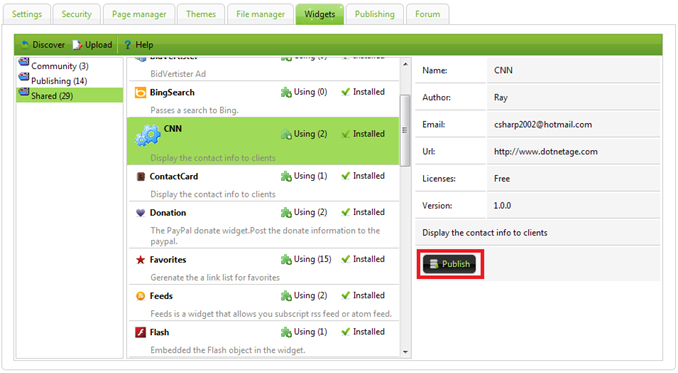Click the BingSearch Using (0) puzzle icon
This screenshot has width=678, height=373.
[x=286, y=92]
